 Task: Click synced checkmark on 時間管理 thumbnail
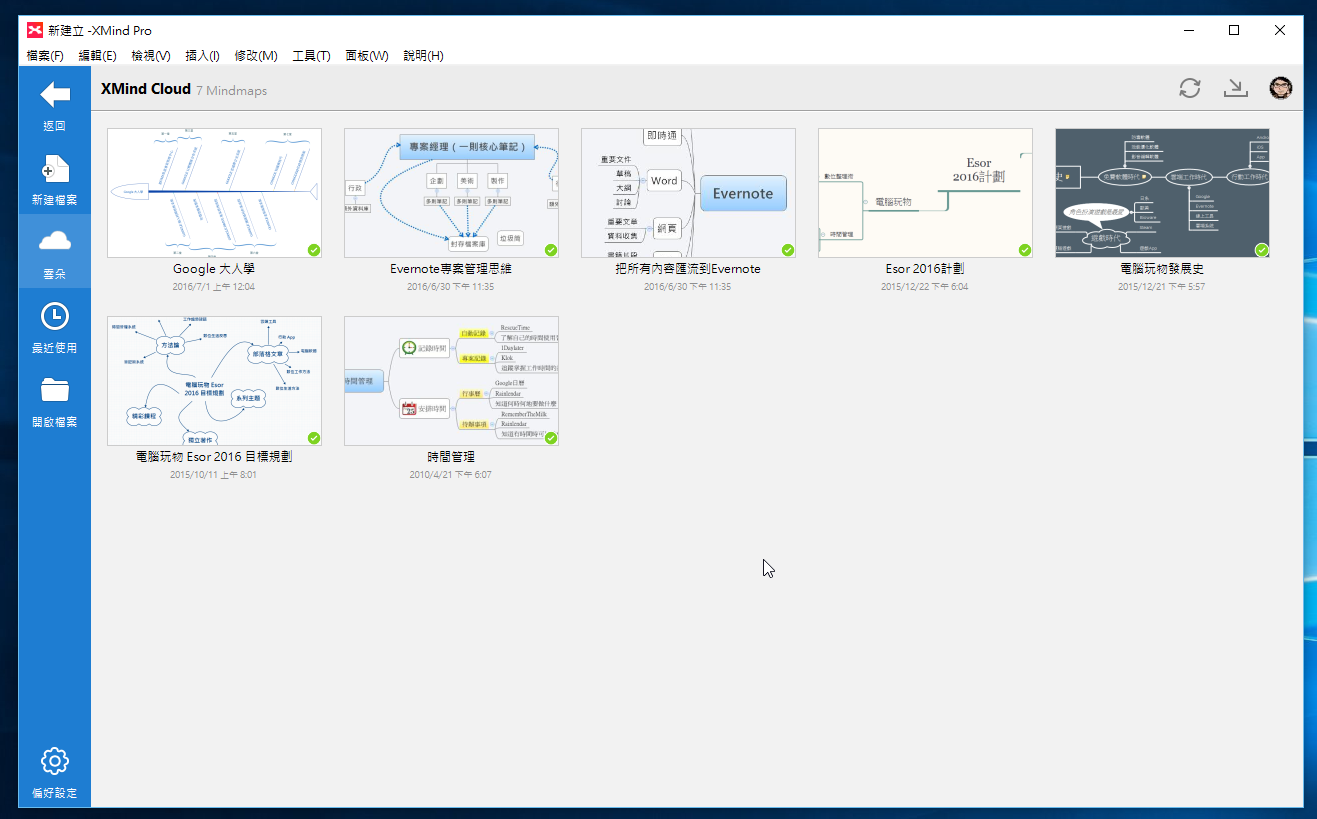(551, 438)
